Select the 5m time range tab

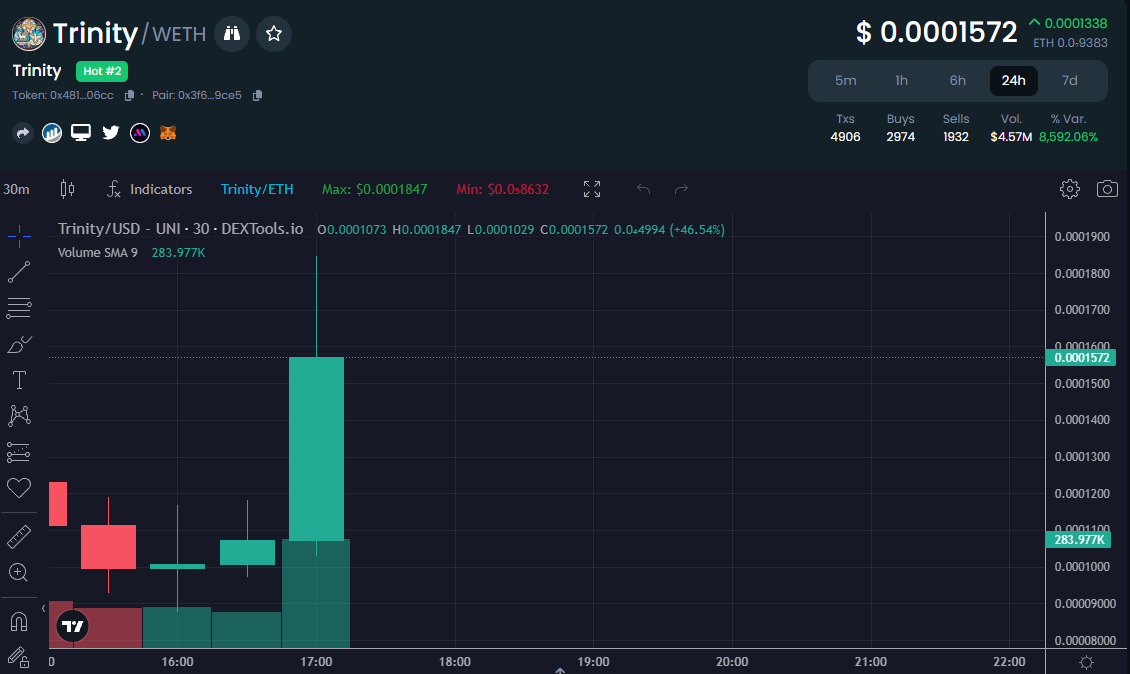pyautogui.click(x=845, y=80)
